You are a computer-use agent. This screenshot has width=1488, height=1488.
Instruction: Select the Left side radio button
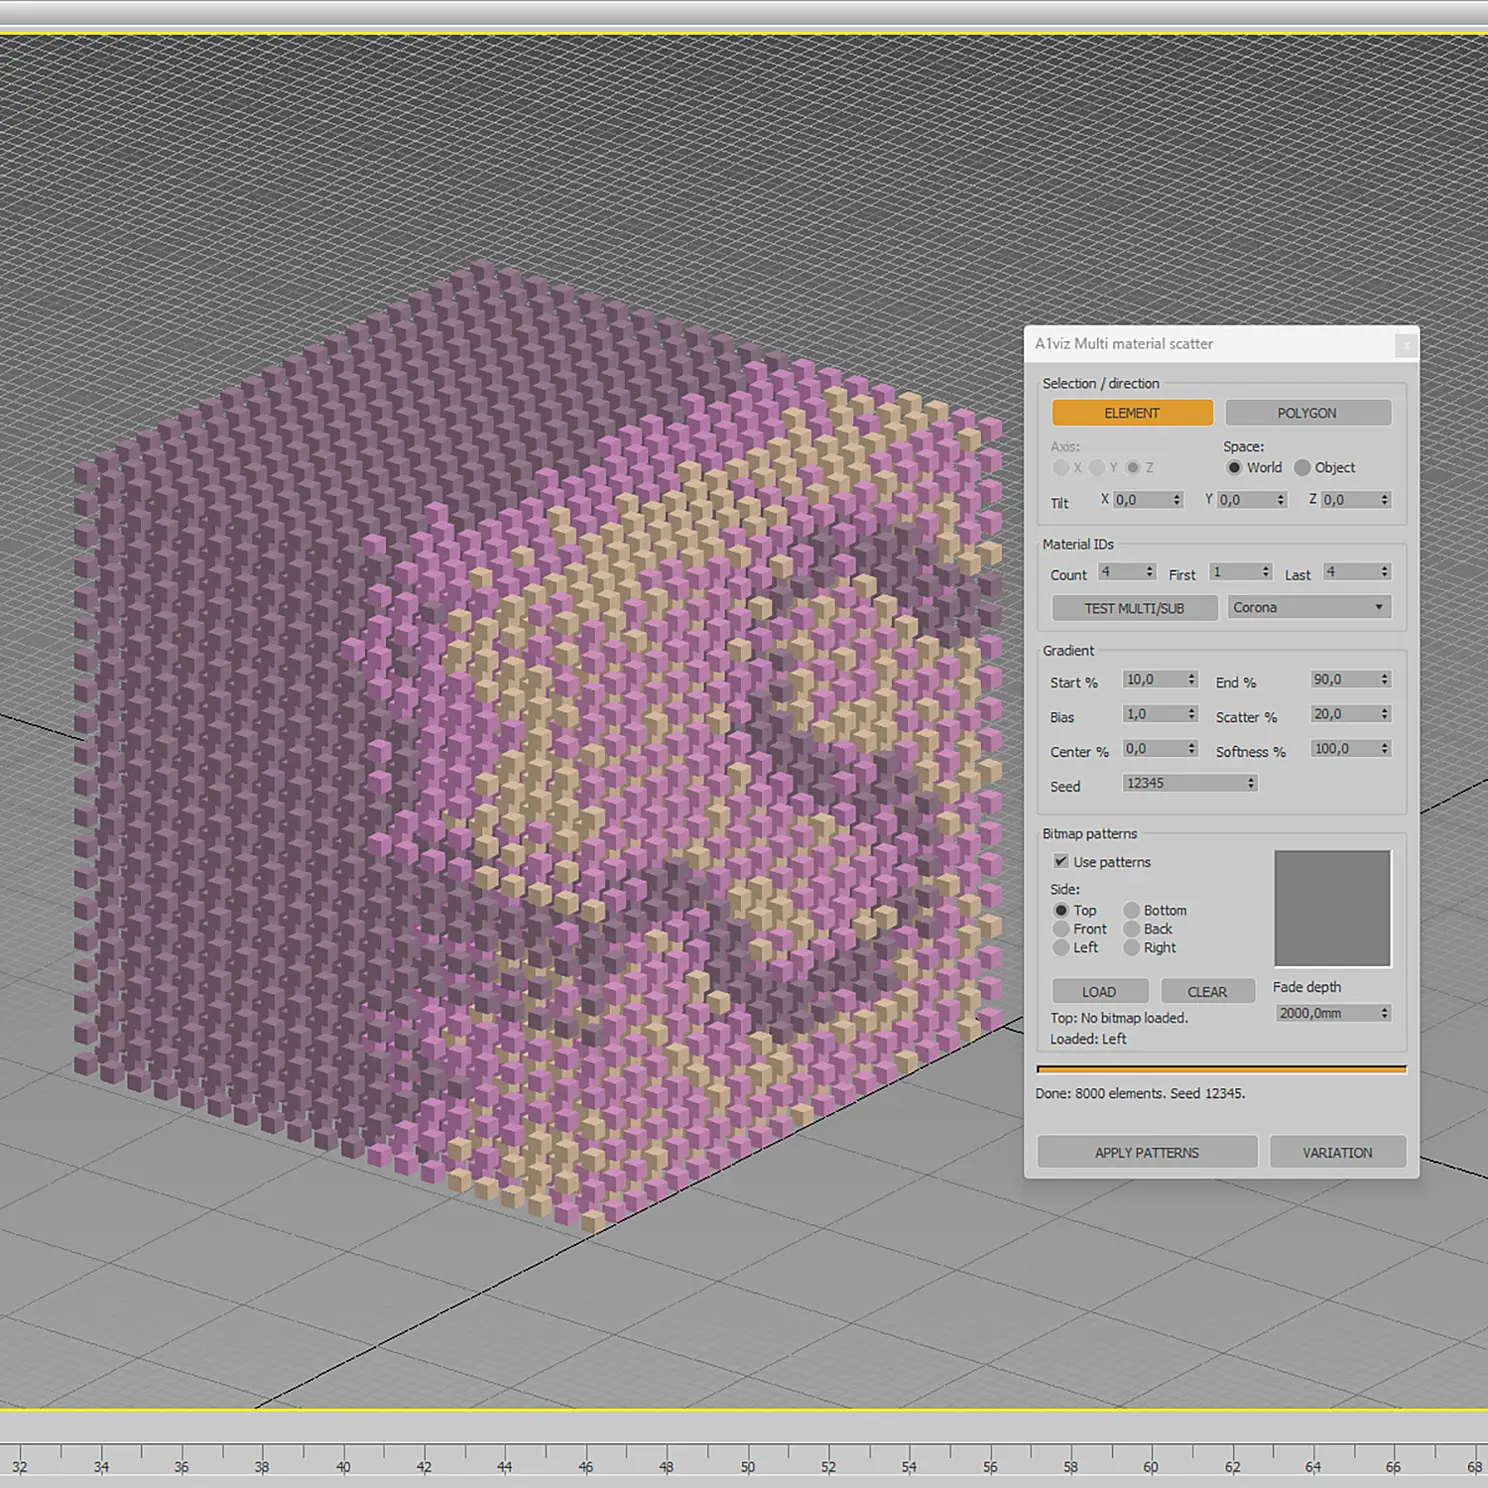tap(1061, 947)
